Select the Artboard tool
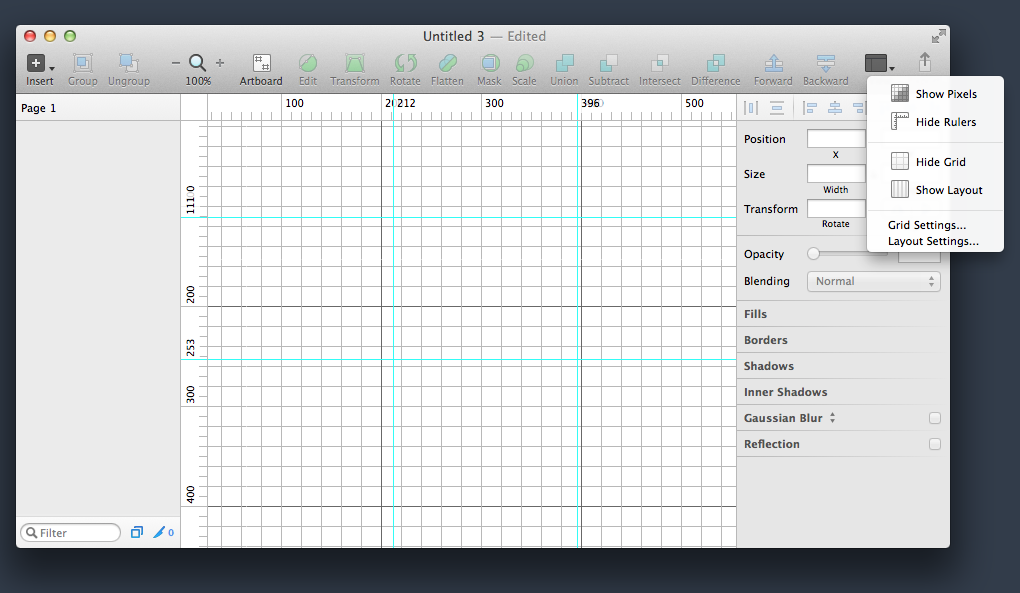The image size is (1020, 593). click(x=260, y=63)
